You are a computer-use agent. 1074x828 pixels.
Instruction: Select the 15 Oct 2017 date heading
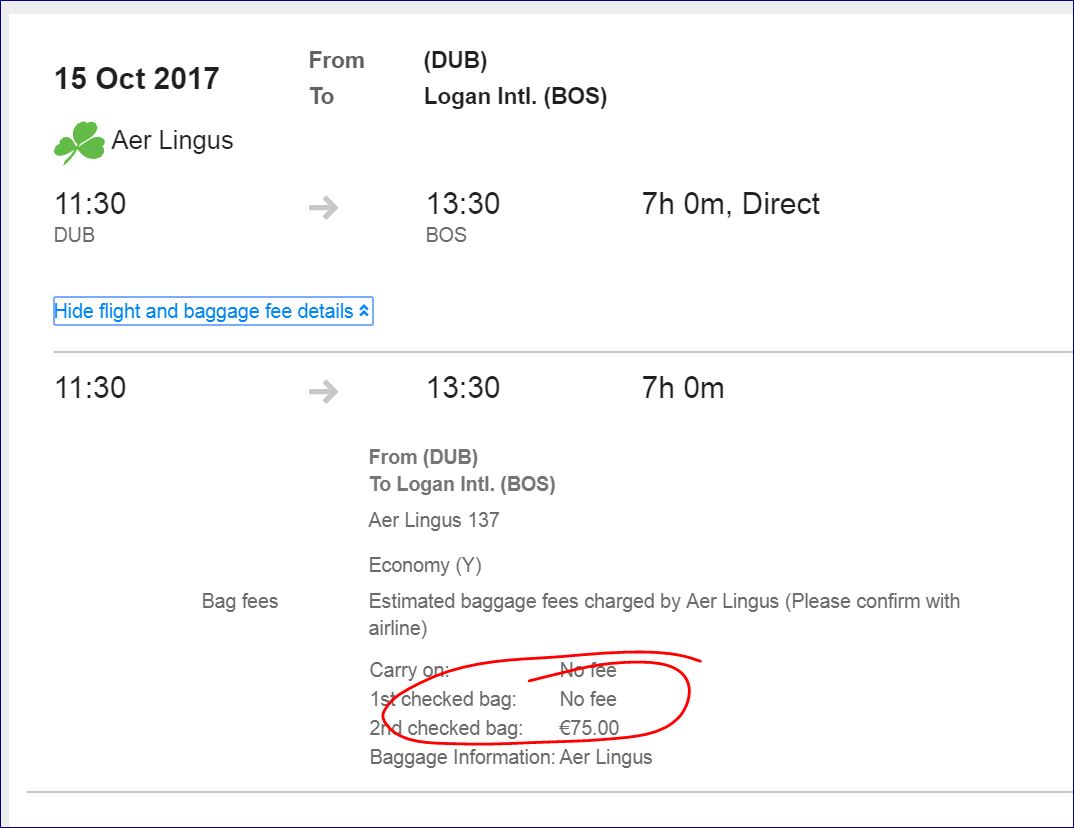coord(136,79)
